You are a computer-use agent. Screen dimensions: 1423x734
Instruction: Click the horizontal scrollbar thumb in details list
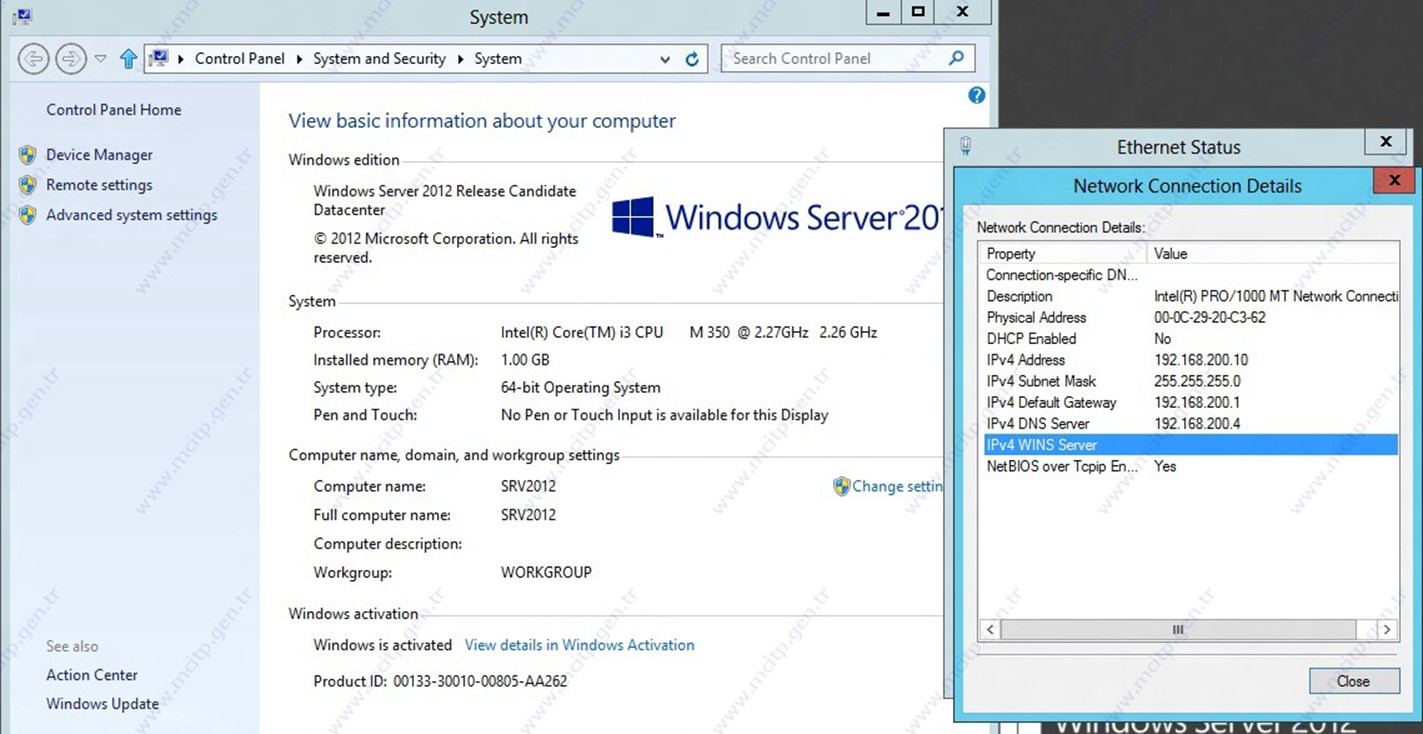point(1178,630)
